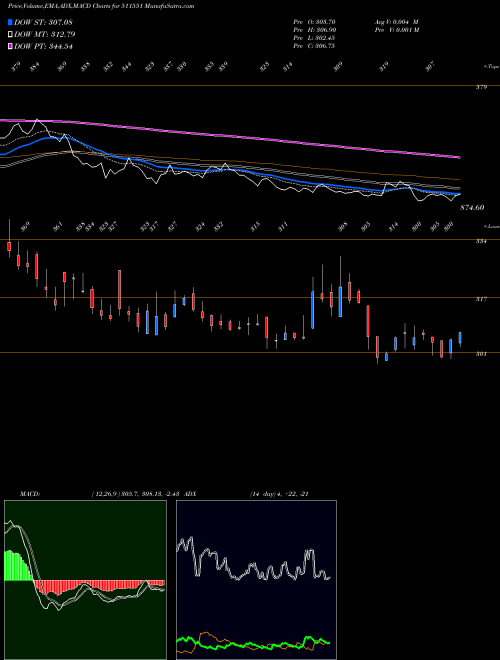Click the magenta DOW PT legend swatch
The width and height of the screenshot is (500, 660).
[10, 46]
